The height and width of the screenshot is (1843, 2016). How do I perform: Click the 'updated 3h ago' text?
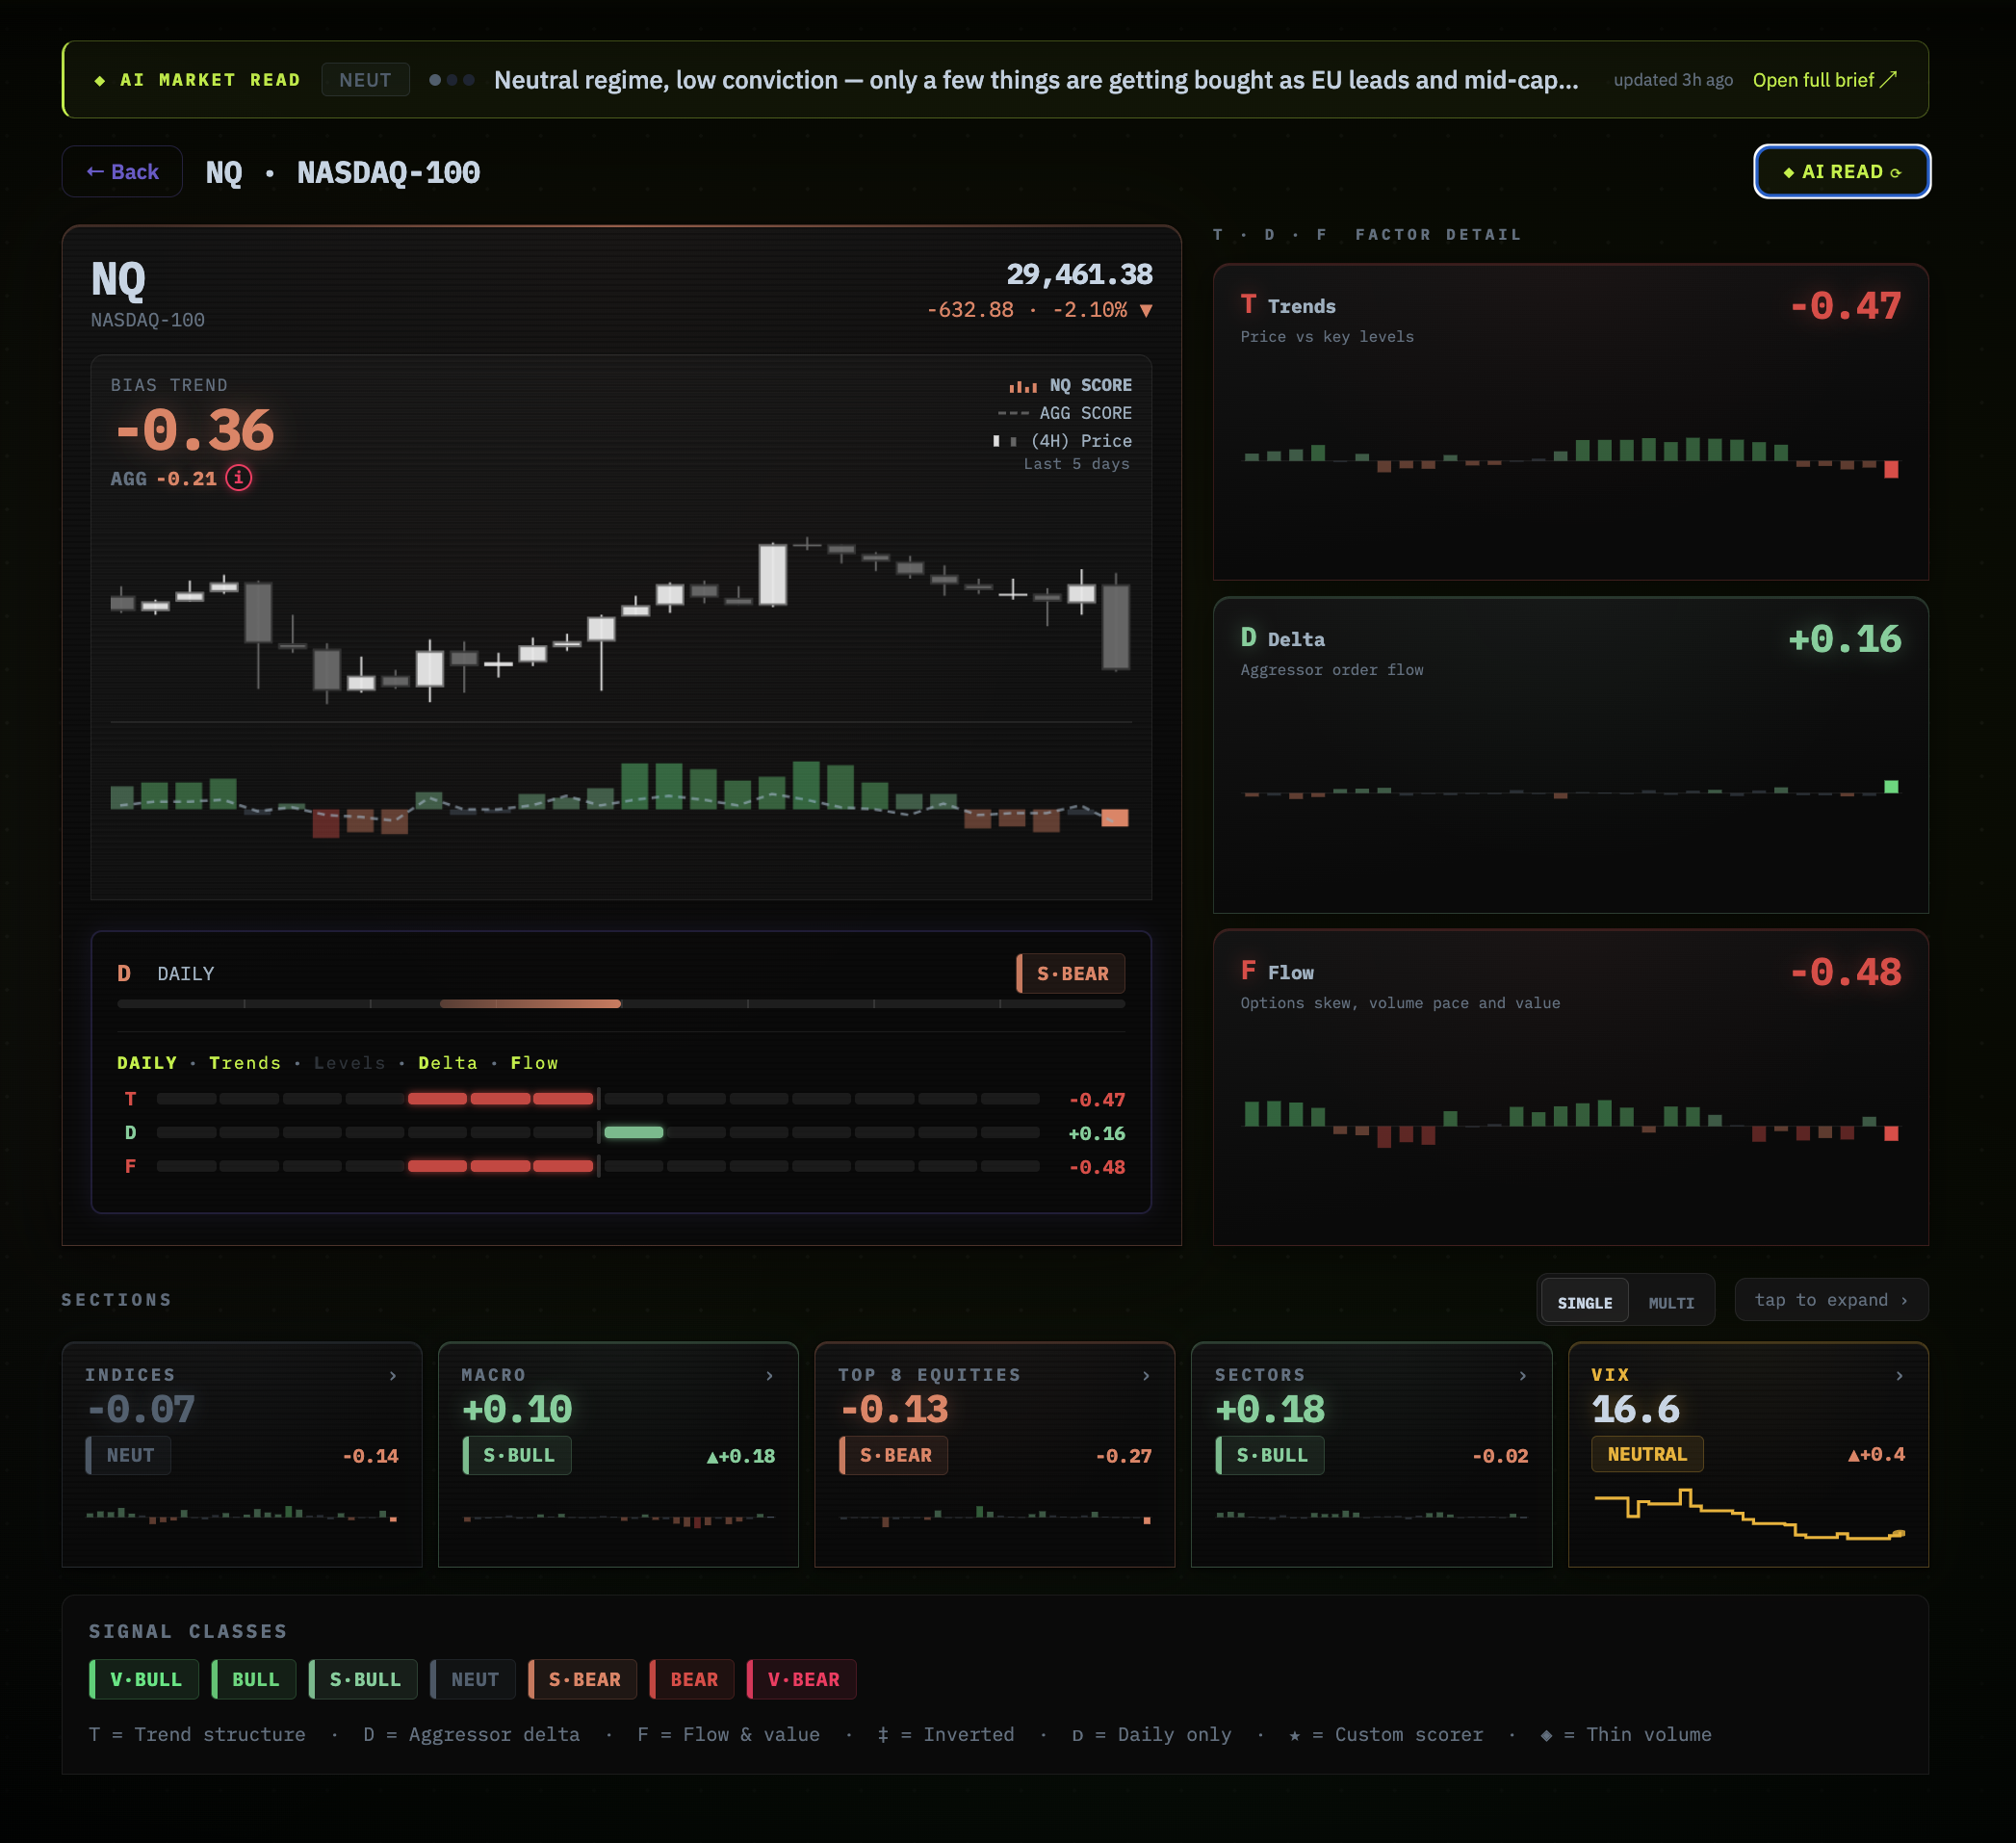pyautogui.click(x=1673, y=80)
